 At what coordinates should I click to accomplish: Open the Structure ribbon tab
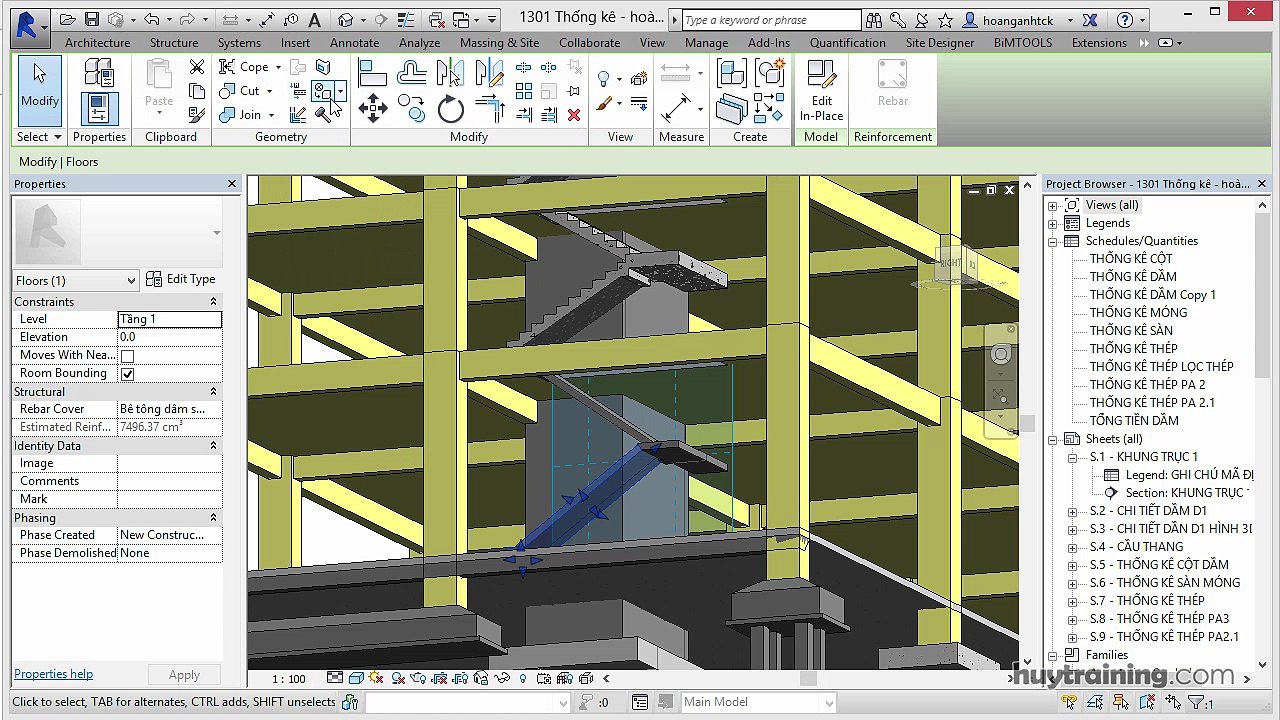pos(174,43)
